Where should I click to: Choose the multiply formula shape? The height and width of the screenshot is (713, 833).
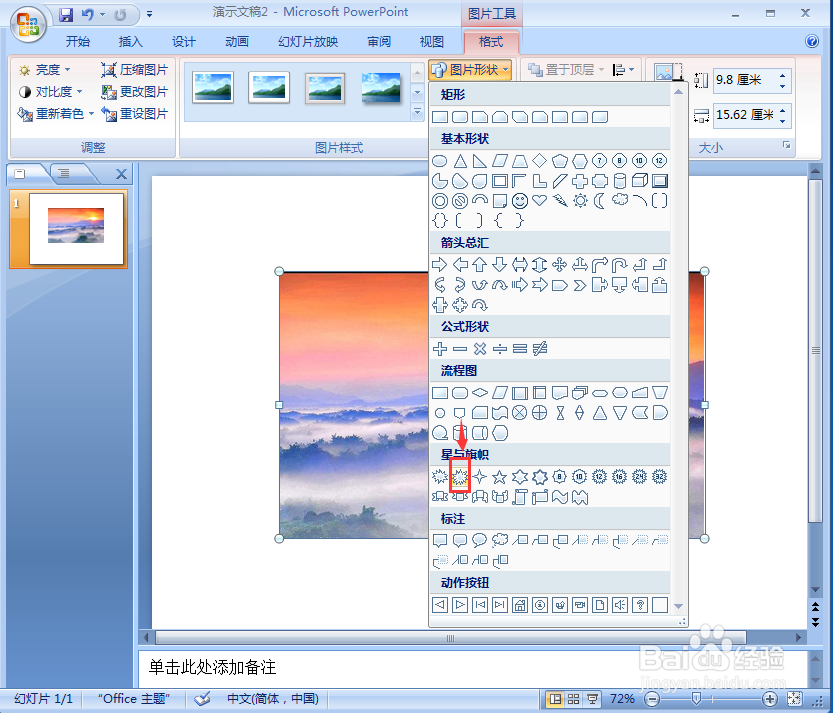480,349
